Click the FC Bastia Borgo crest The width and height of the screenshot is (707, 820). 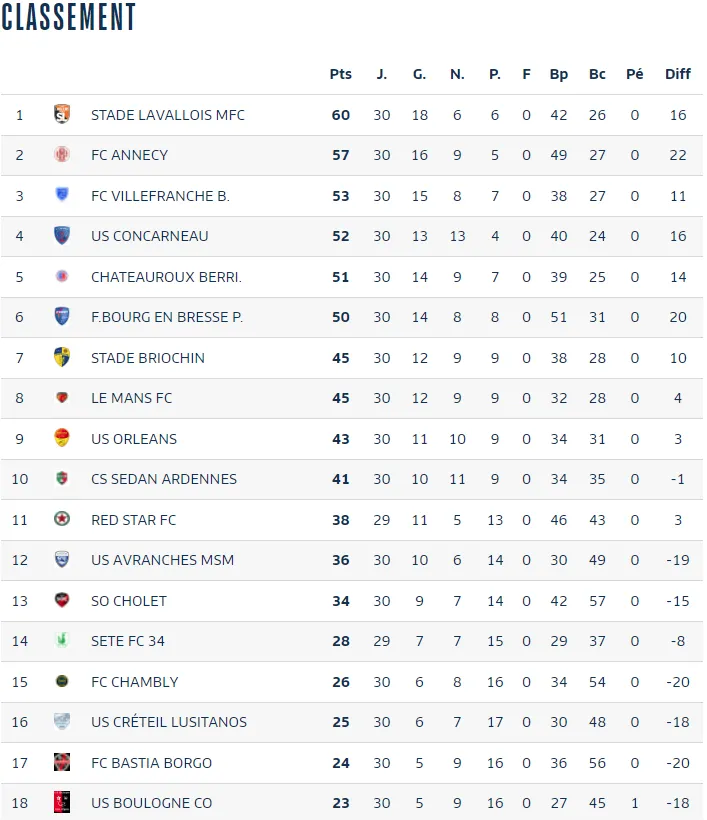pyautogui.click(x=61, y=762)
